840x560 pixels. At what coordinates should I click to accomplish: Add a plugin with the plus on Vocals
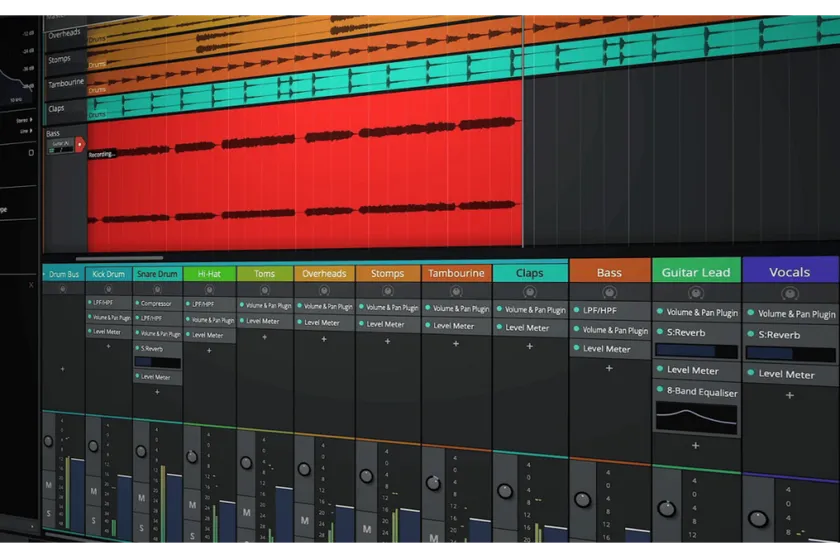tap(790, 395)
